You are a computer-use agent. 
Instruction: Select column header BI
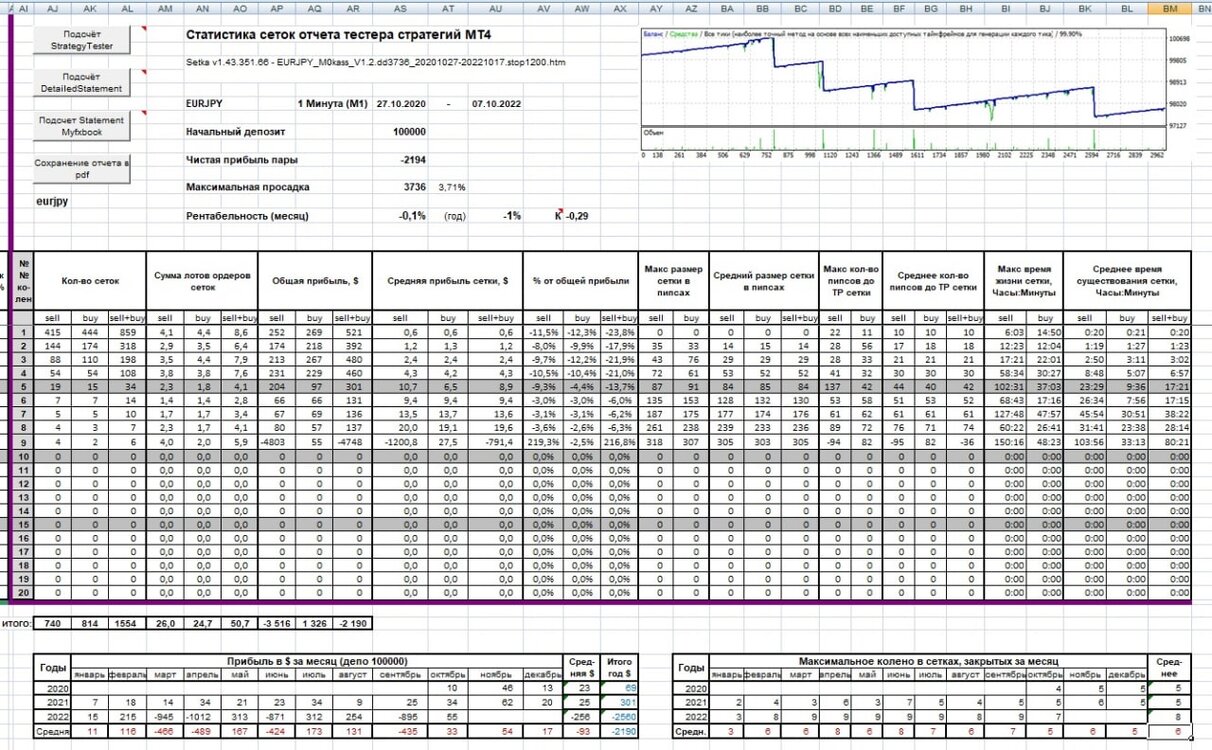(1004, 8)
